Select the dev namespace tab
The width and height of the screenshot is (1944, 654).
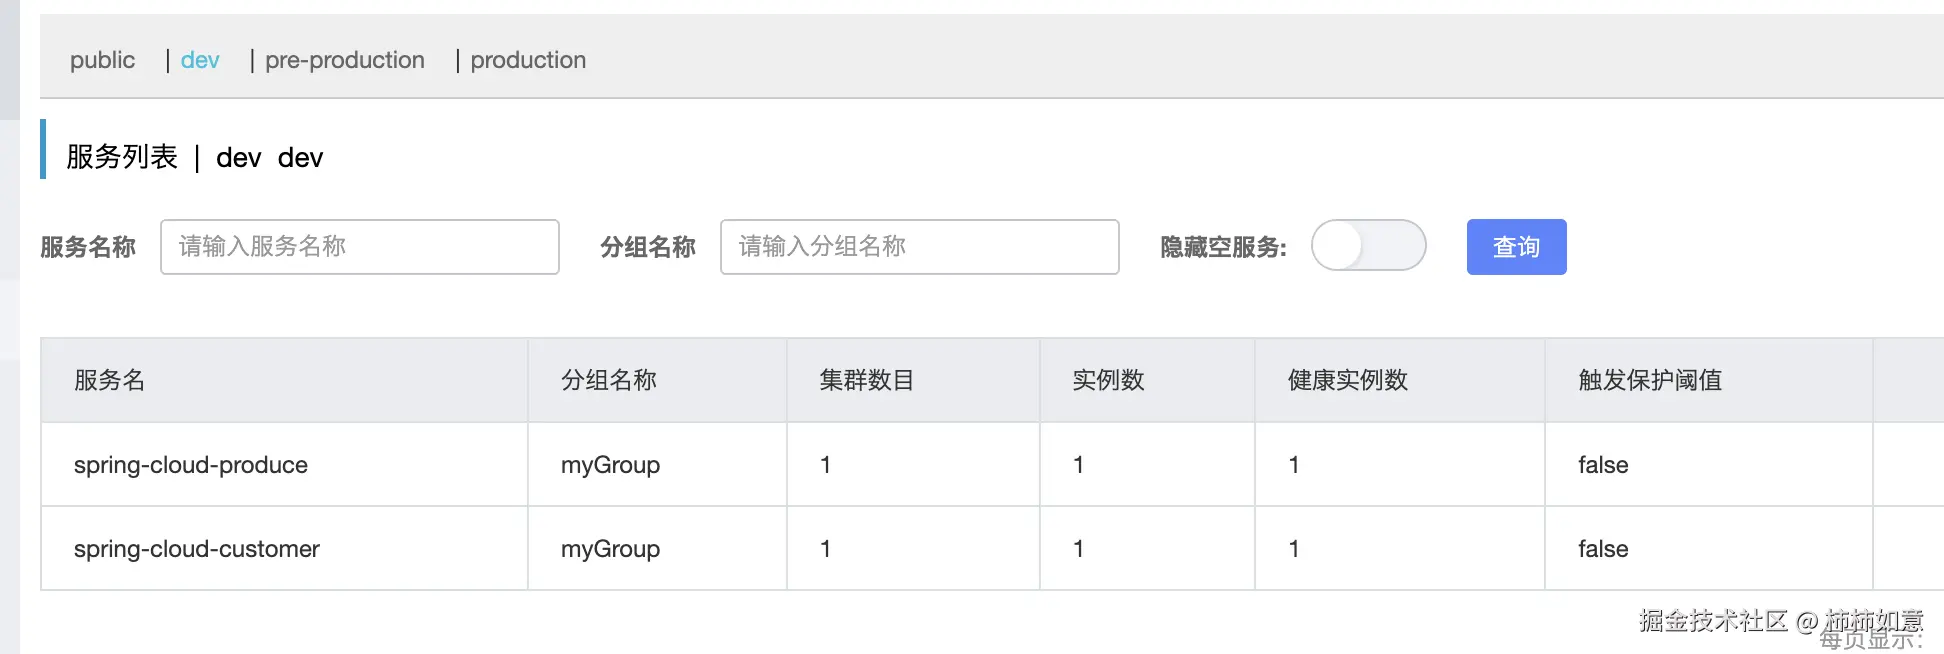point(200,60)
